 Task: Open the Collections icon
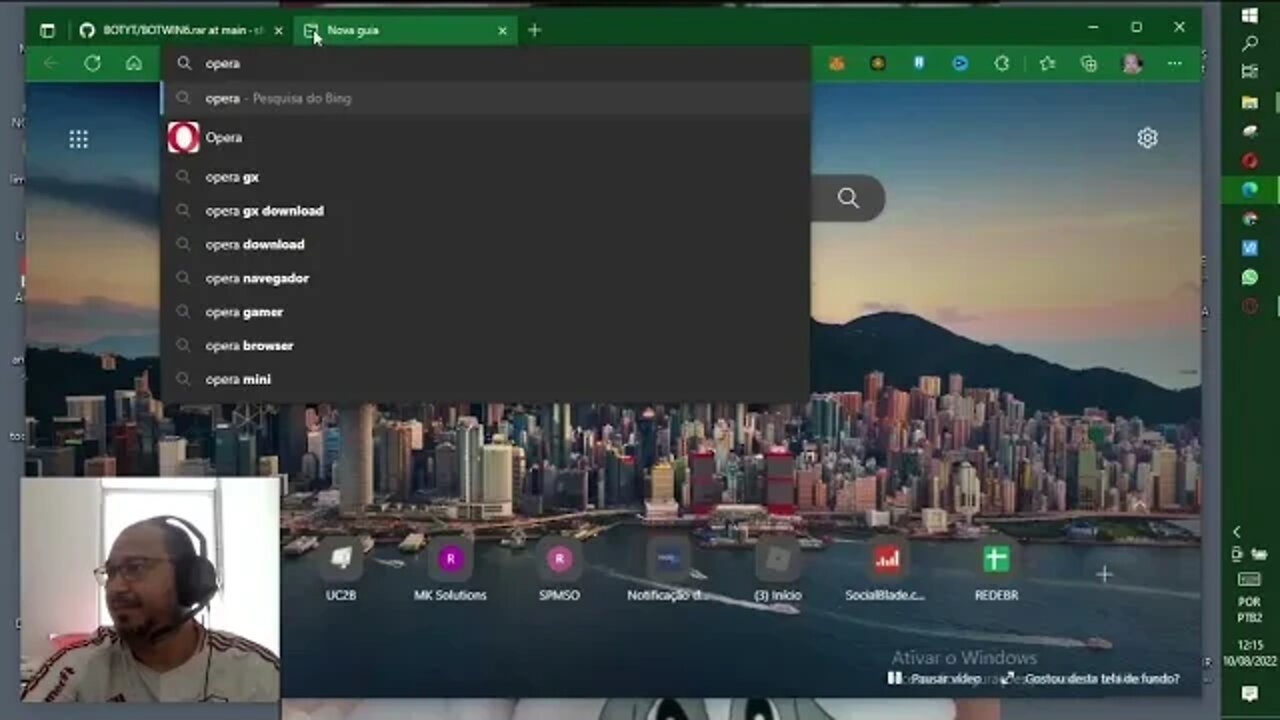[x=1089, y=63]
